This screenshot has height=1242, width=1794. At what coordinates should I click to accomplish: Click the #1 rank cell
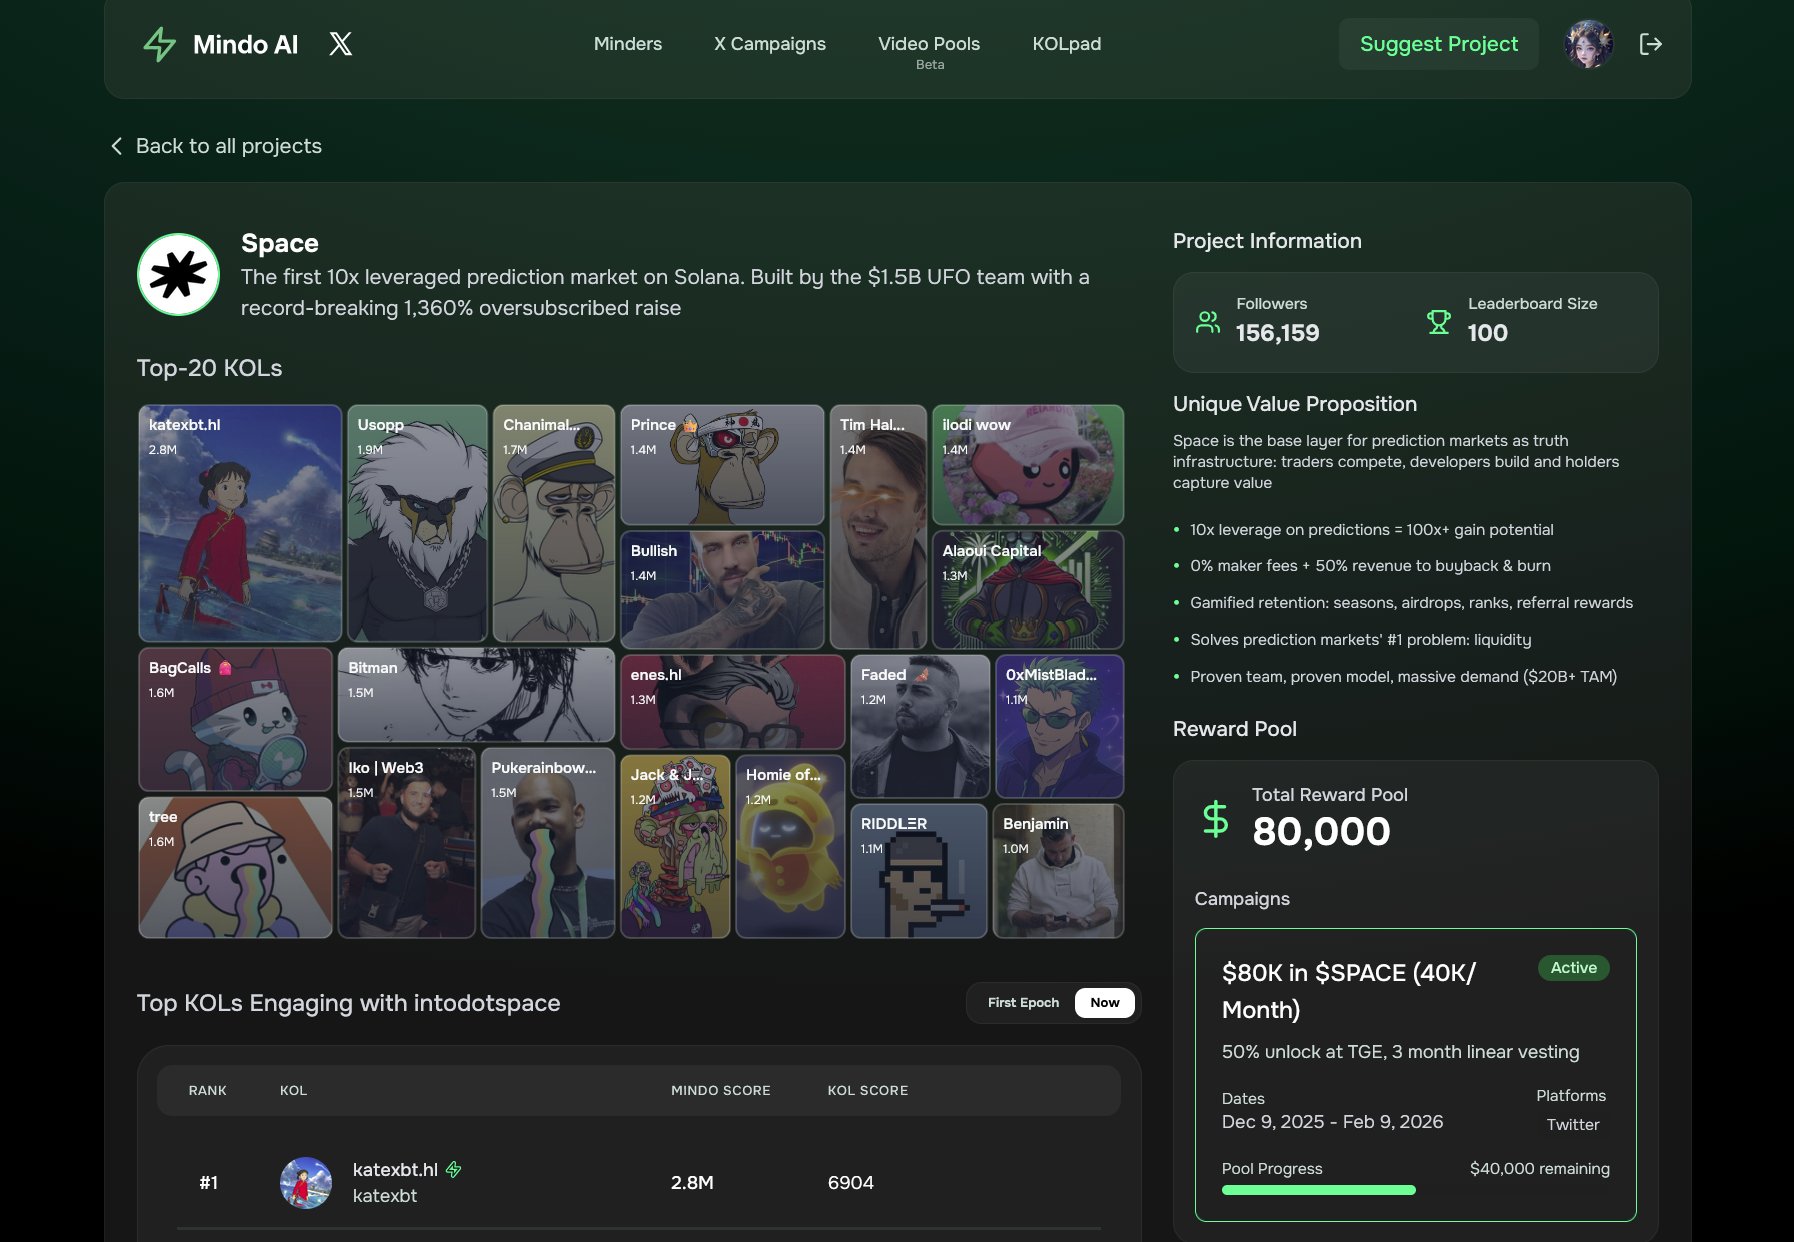pos(208,1183)
